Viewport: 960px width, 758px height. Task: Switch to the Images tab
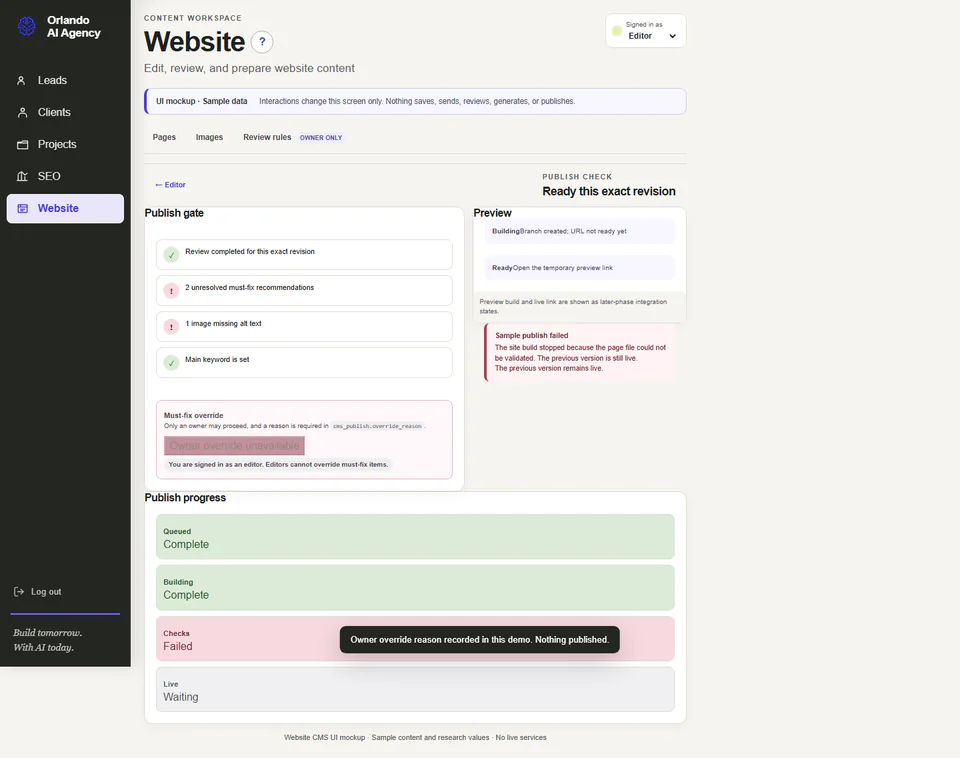coord(209,137)
